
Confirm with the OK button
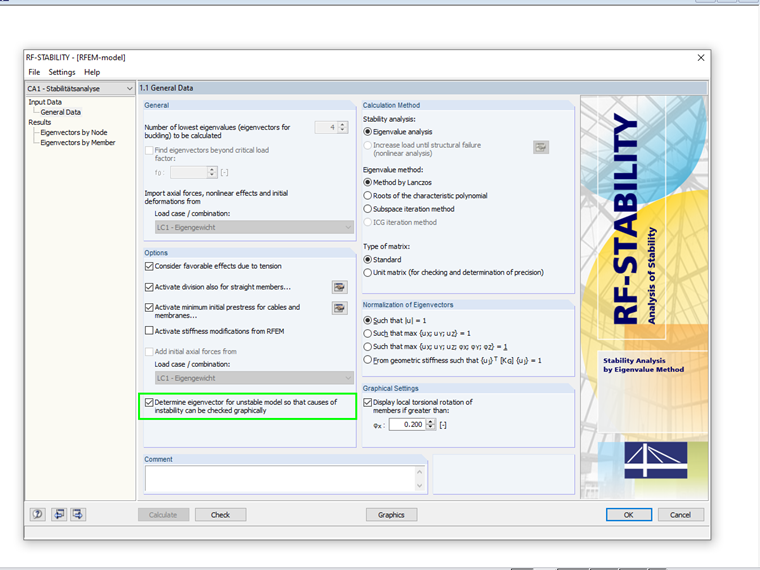(629, 515)
